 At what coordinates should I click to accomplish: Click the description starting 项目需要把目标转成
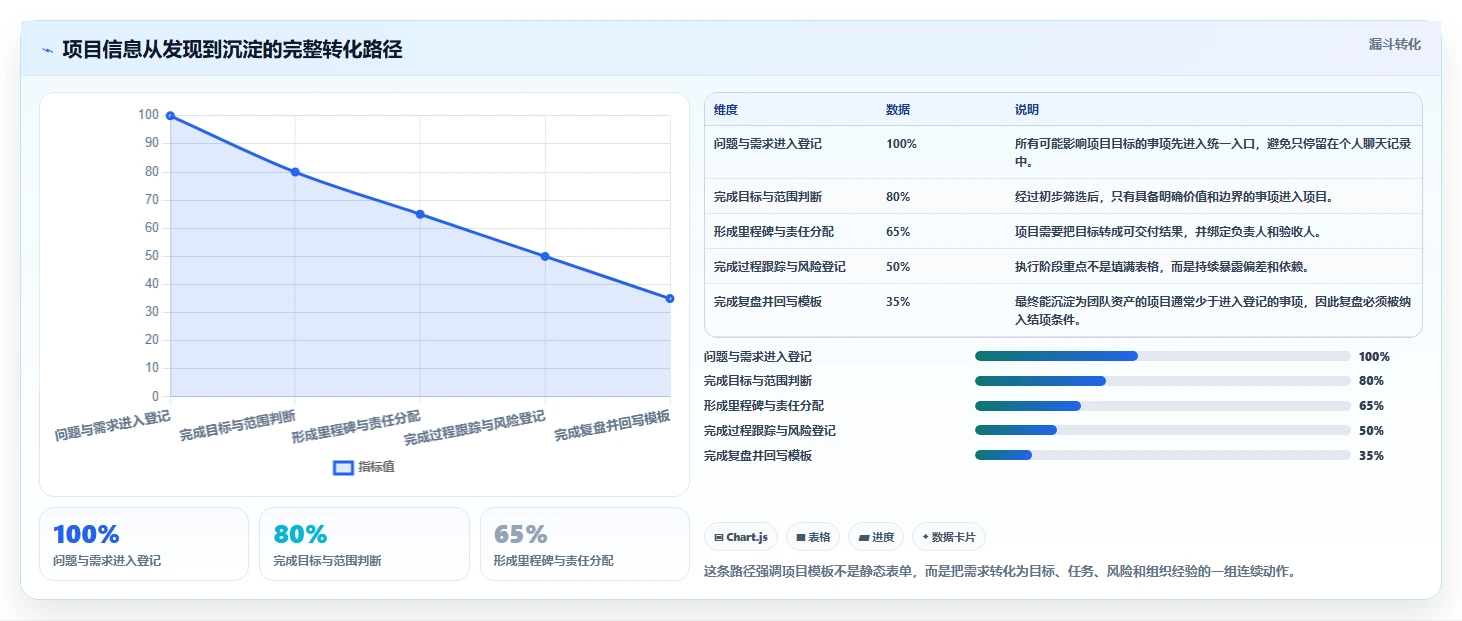1168,232
